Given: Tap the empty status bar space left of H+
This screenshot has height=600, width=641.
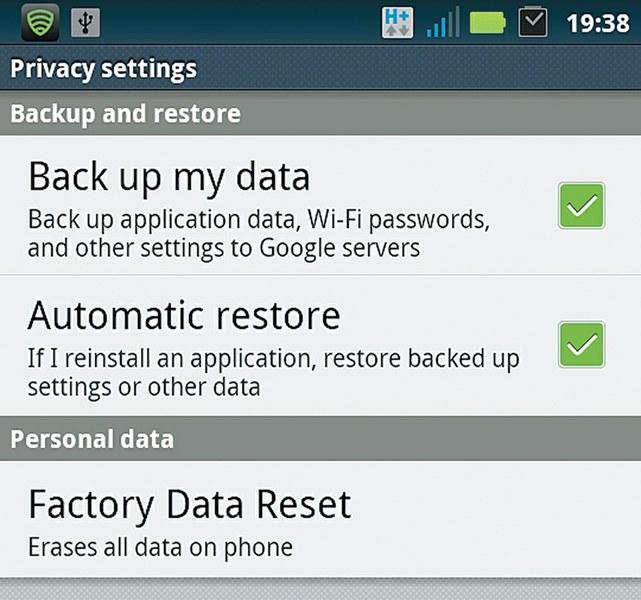Looking at the screenshot, I should [240, 22].
